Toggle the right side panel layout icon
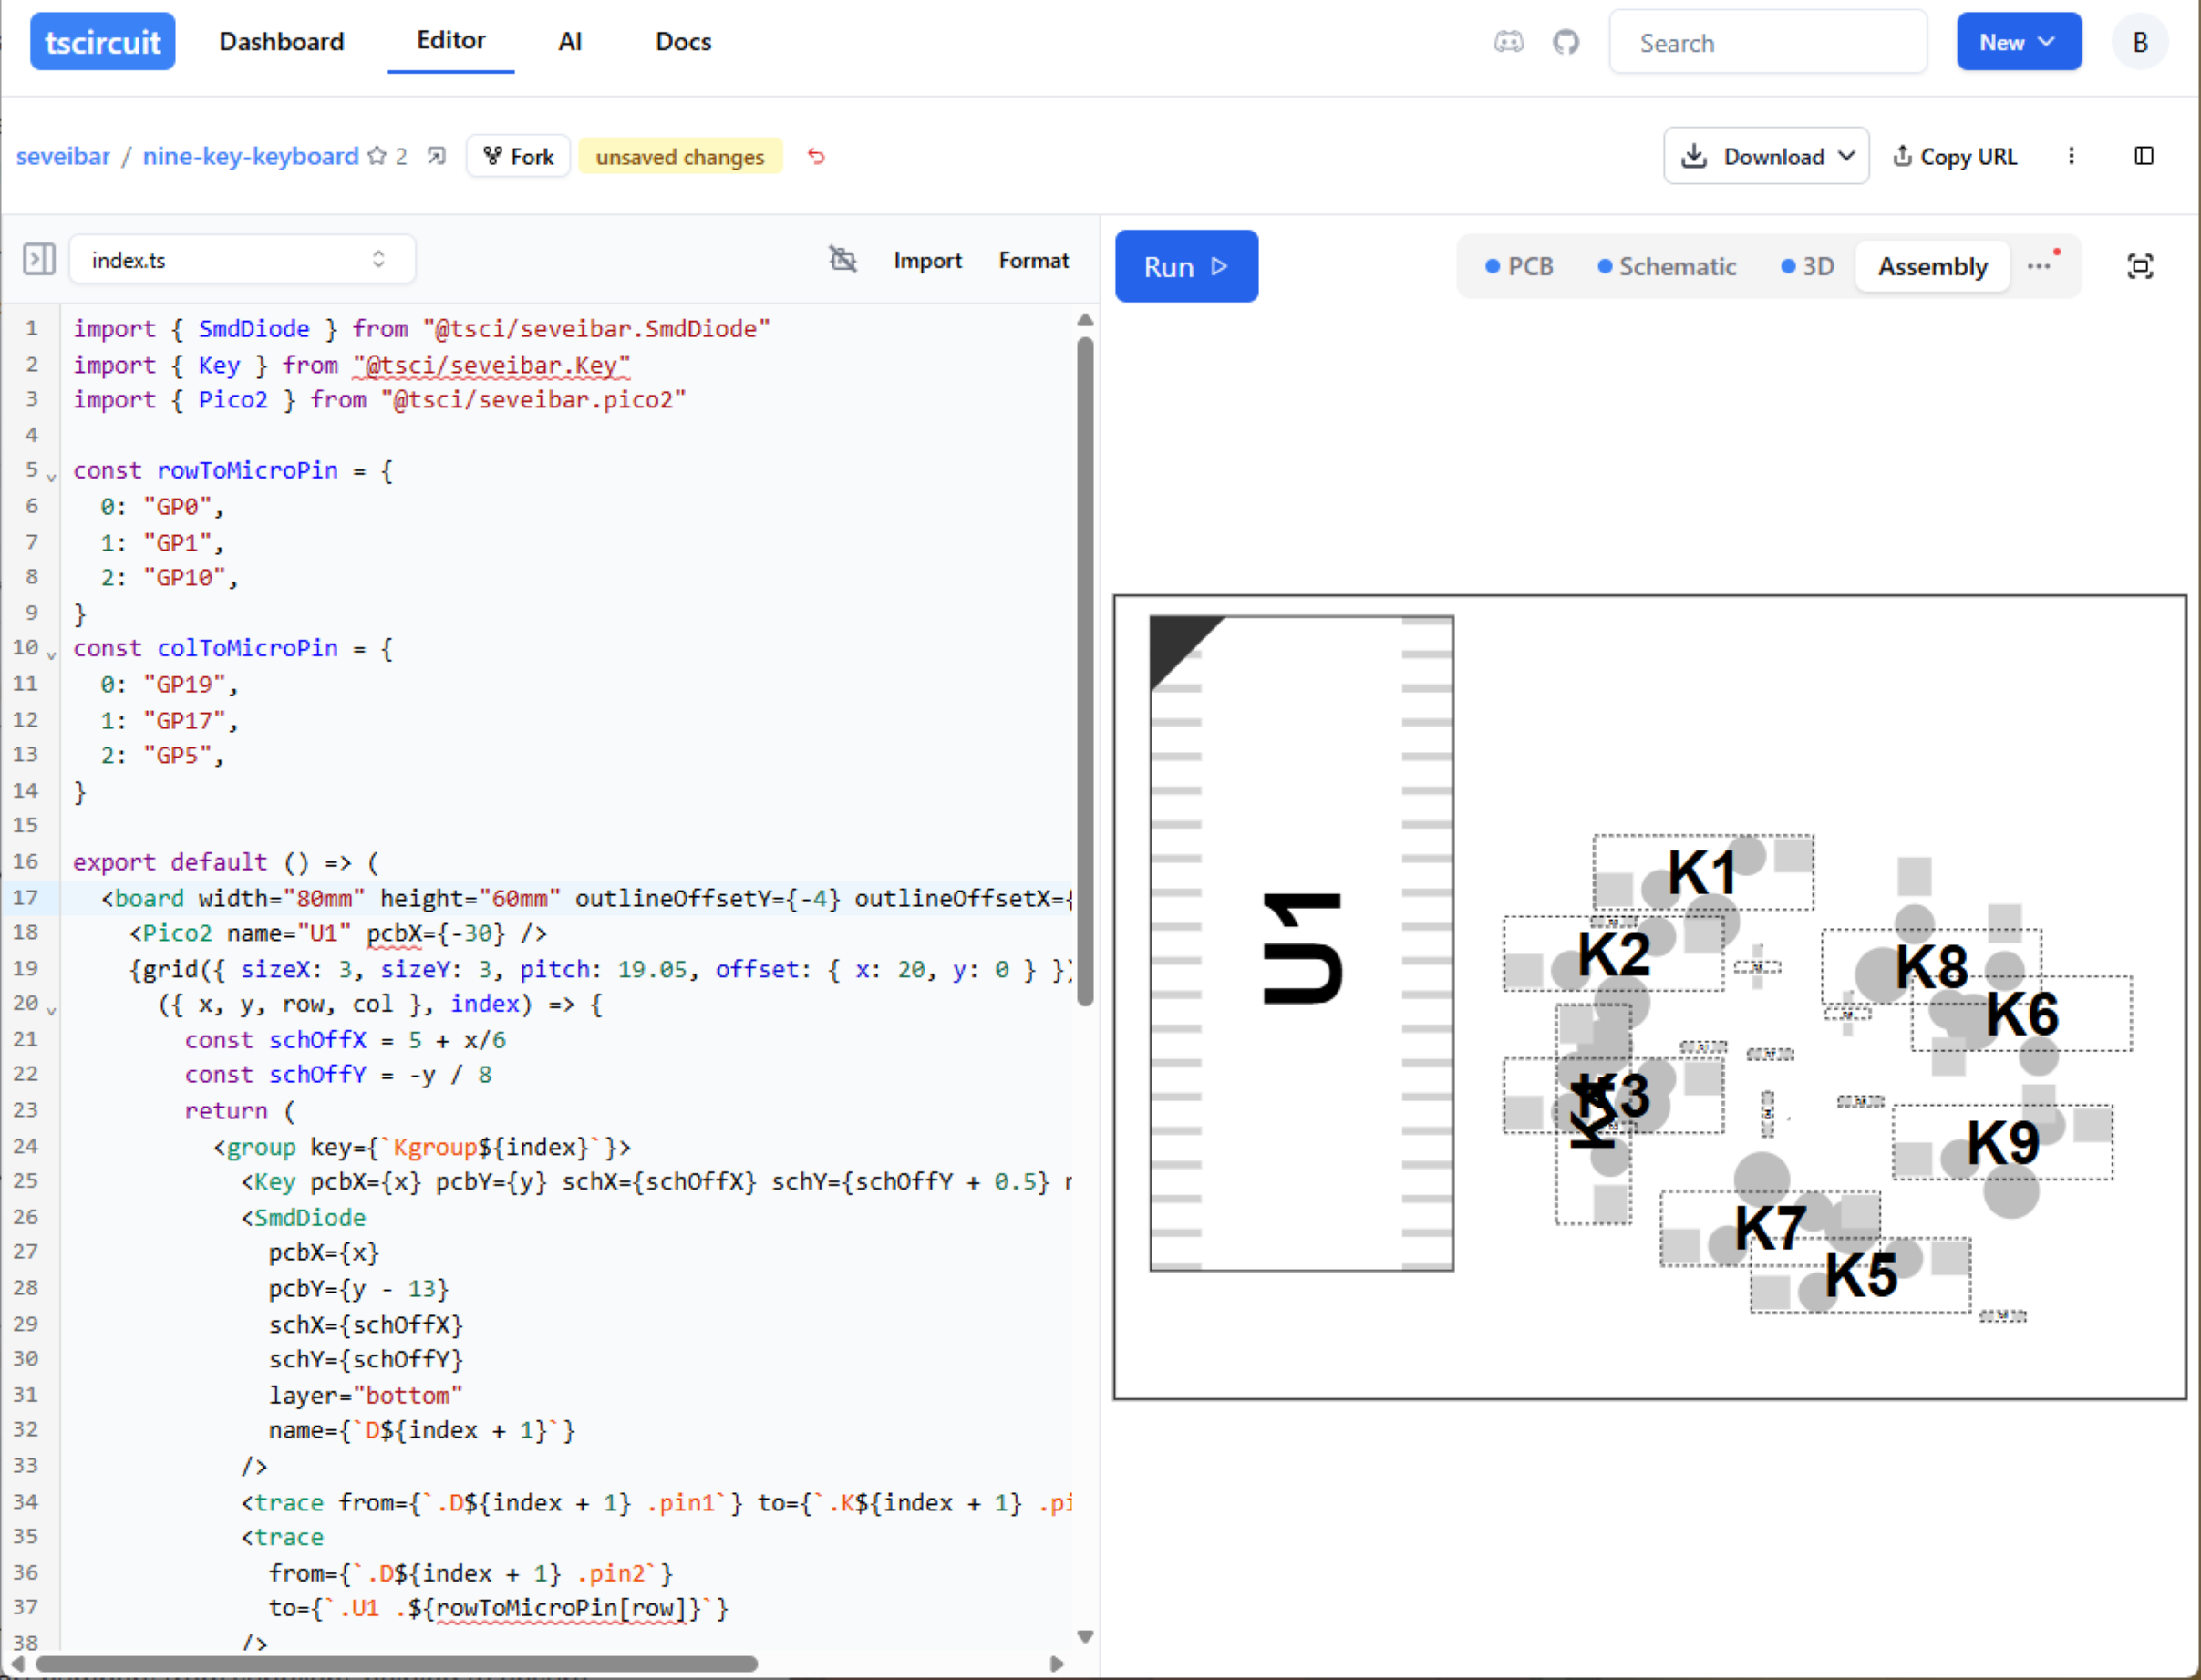 tap(2143, 156)
